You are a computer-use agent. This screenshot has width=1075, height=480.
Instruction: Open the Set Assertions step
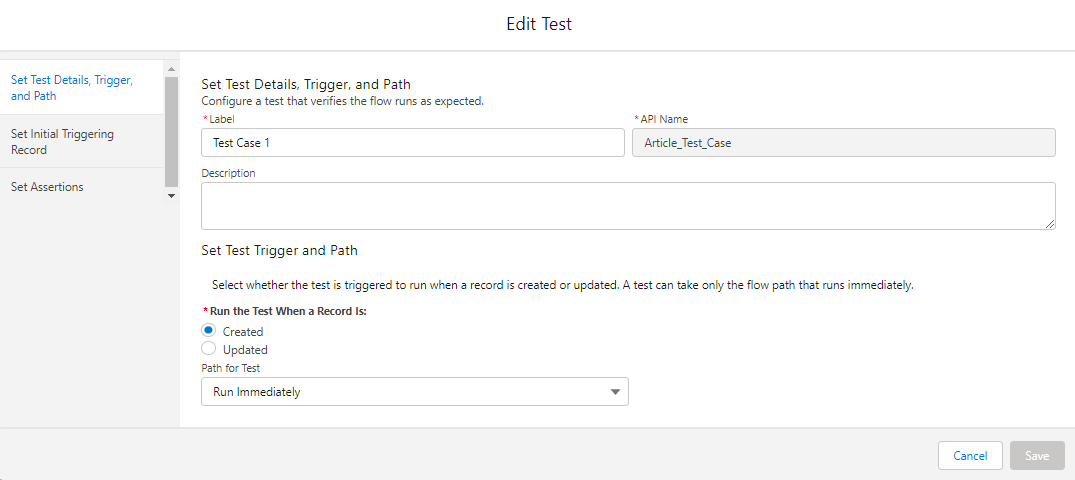click(47, 187)
